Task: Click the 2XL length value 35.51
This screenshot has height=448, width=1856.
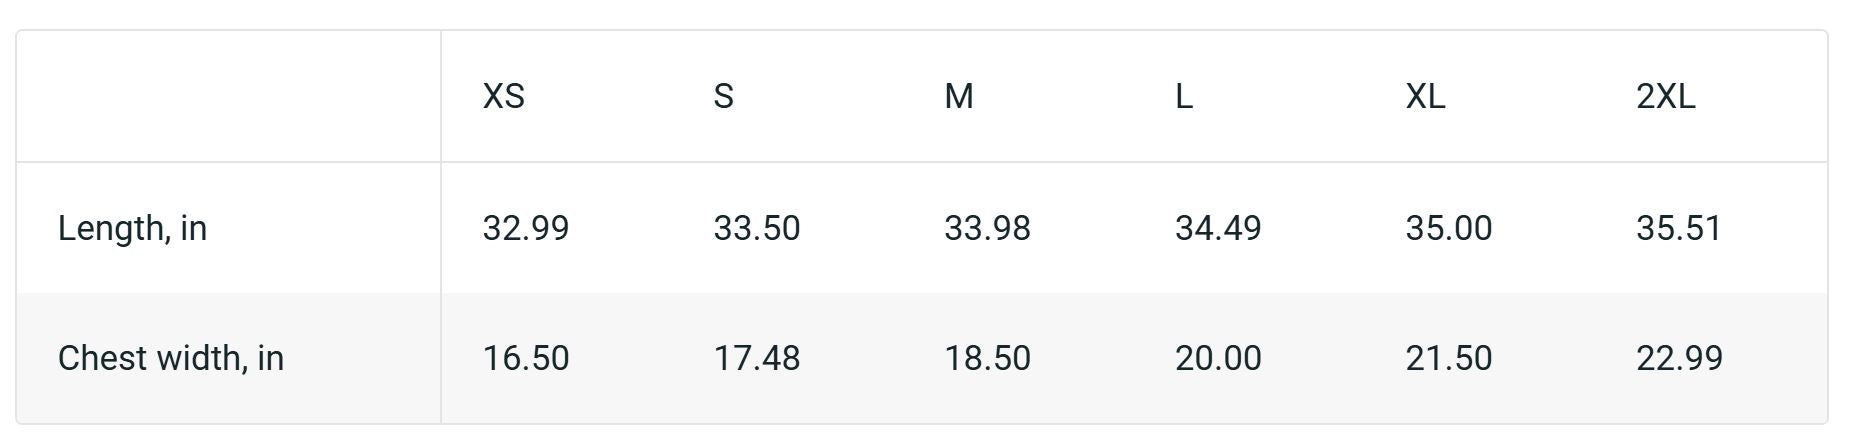Action: click(1679, 228)
